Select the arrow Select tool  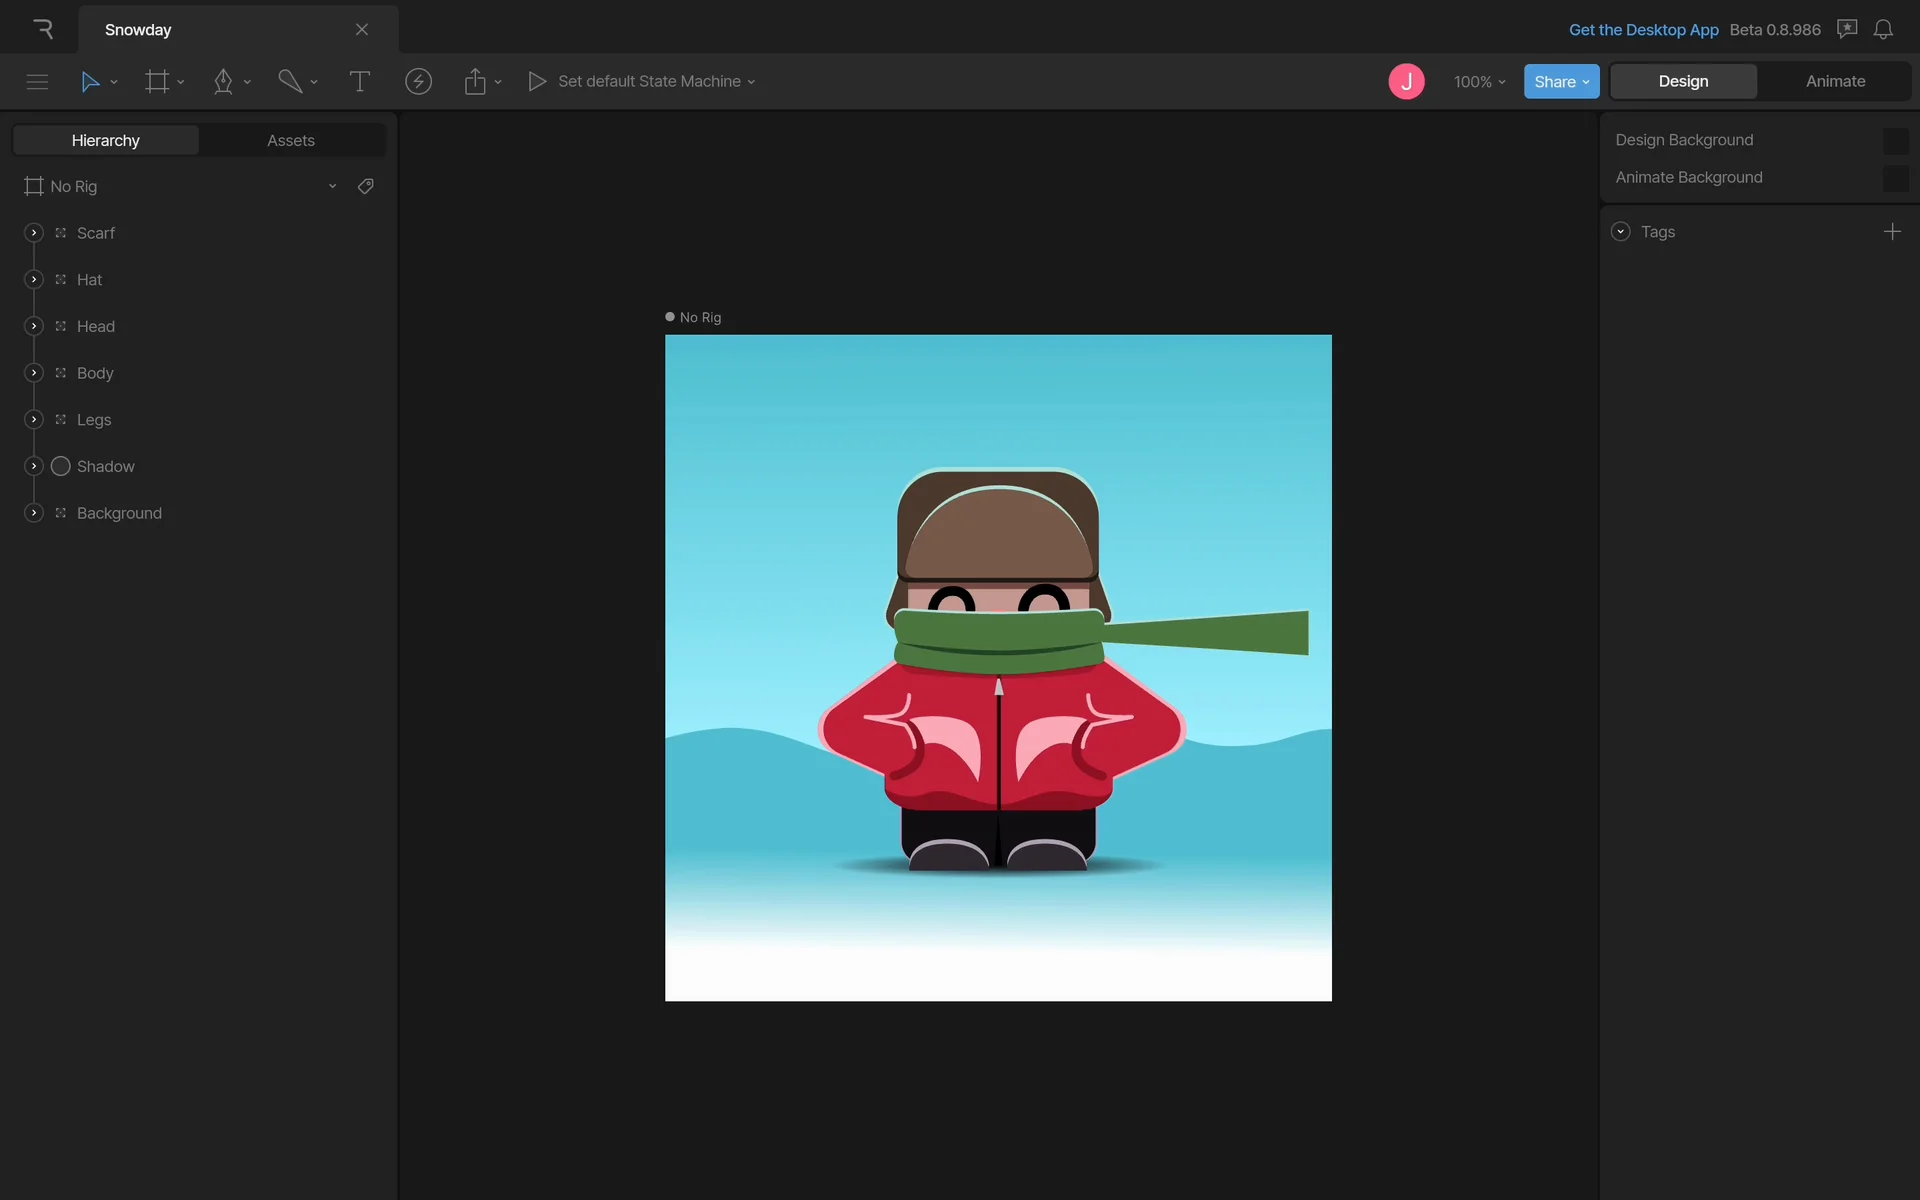90,82
